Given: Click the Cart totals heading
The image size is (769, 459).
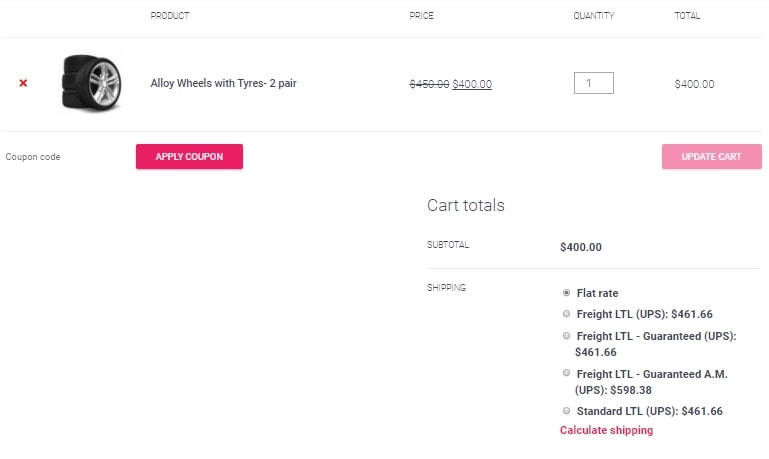Looking at the screenshot, I should pos(465,205).
